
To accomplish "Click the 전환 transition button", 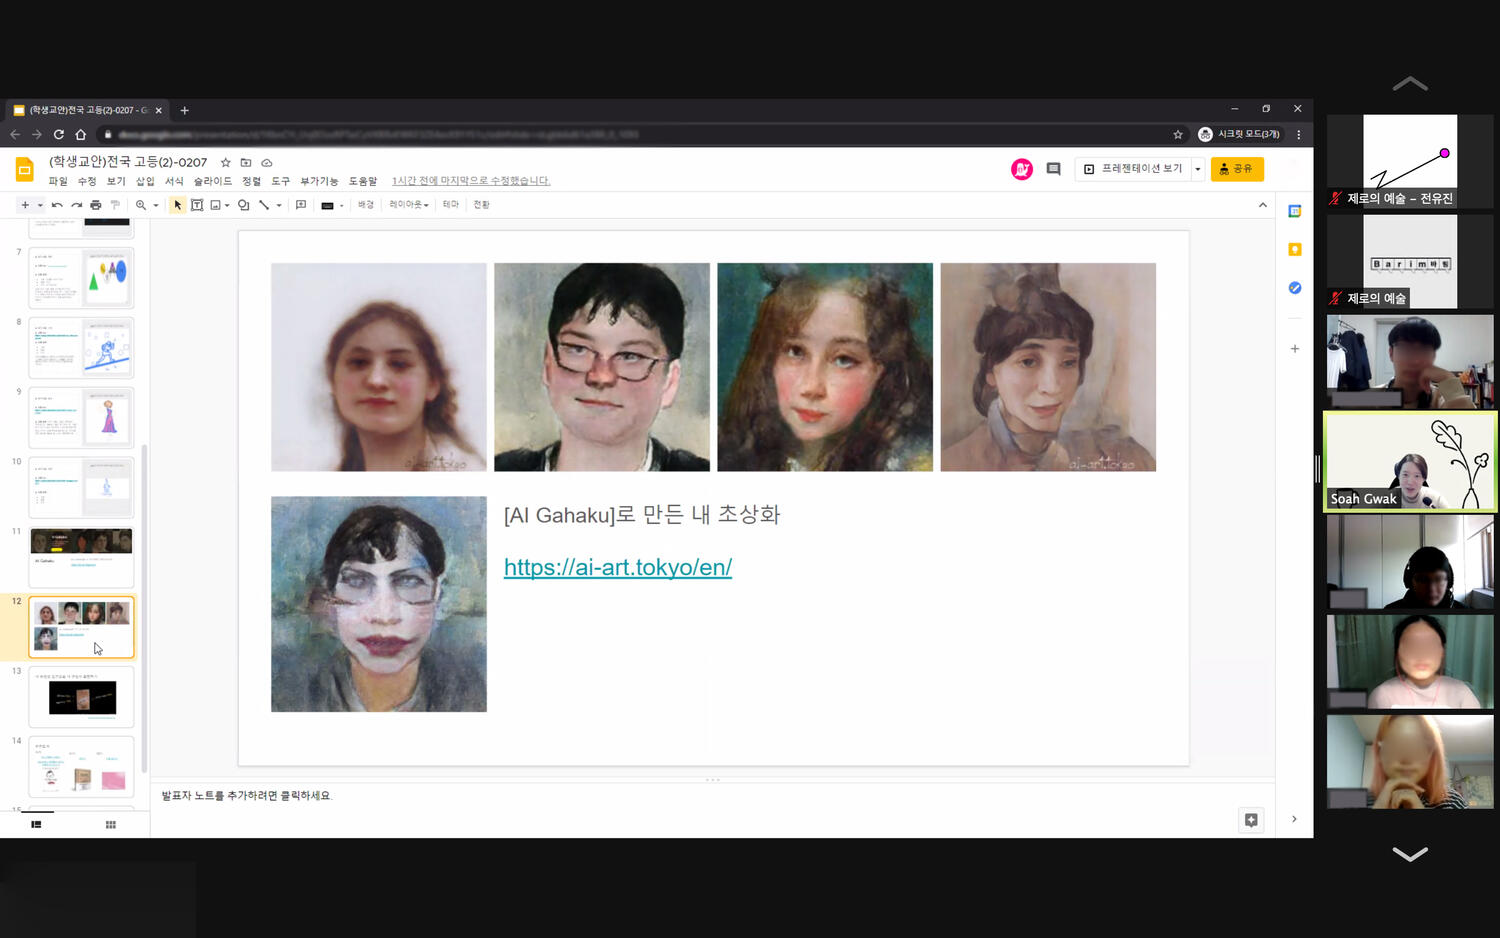I will (x=482, y=205).
